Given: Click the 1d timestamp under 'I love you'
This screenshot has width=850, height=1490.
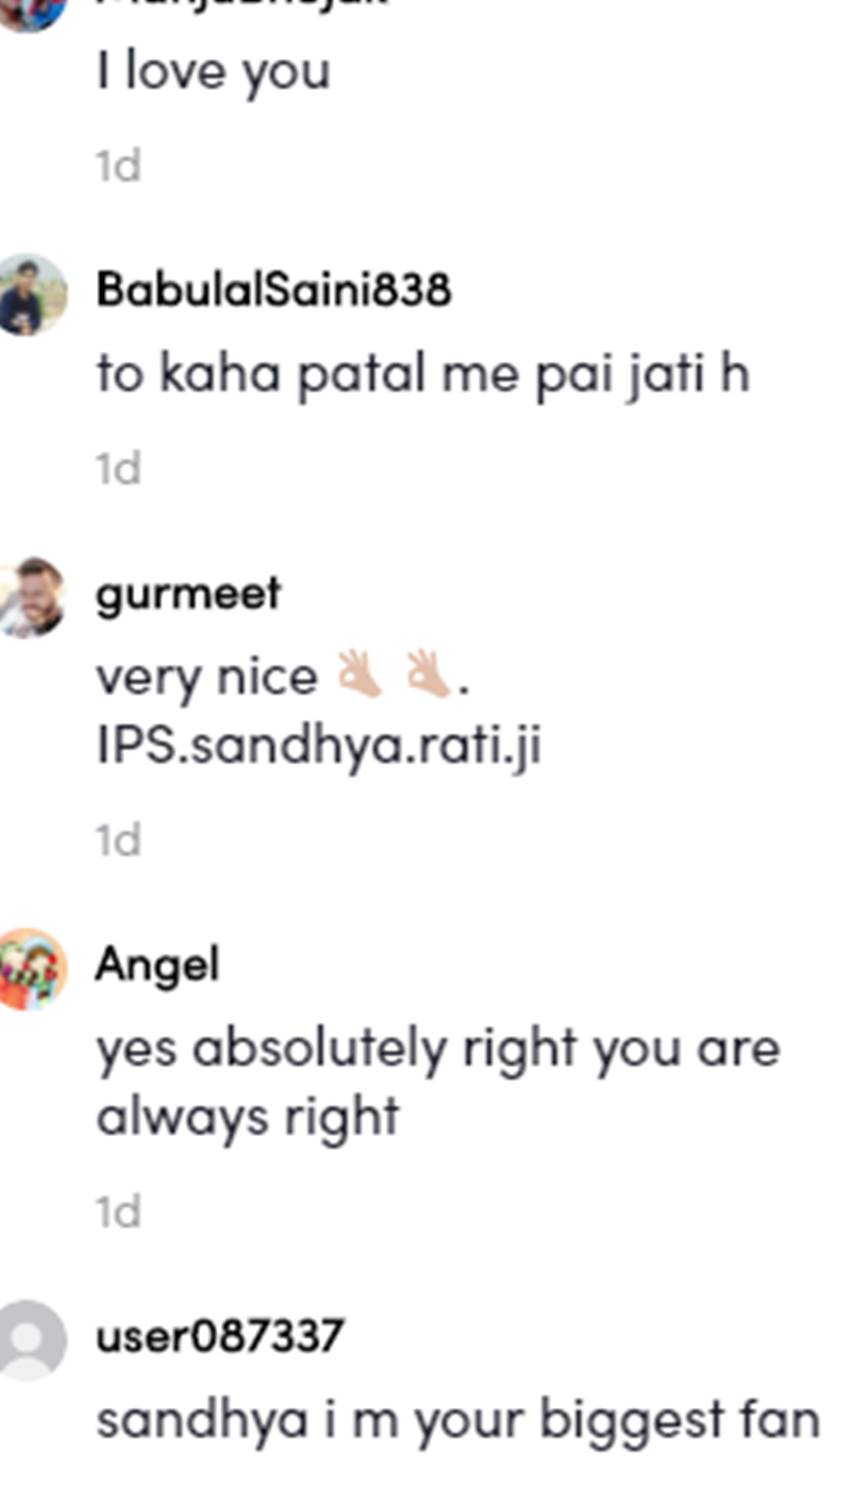Looking at the screenshot, I should pos(118,166).
